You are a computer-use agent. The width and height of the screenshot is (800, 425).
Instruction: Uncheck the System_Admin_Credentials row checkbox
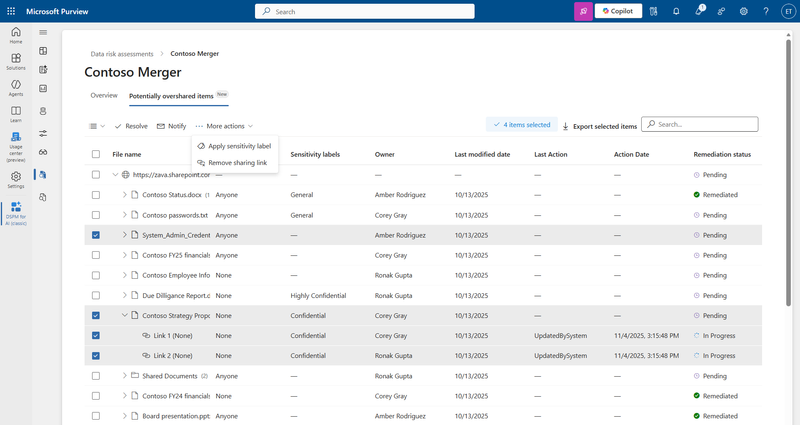point(96,235)
